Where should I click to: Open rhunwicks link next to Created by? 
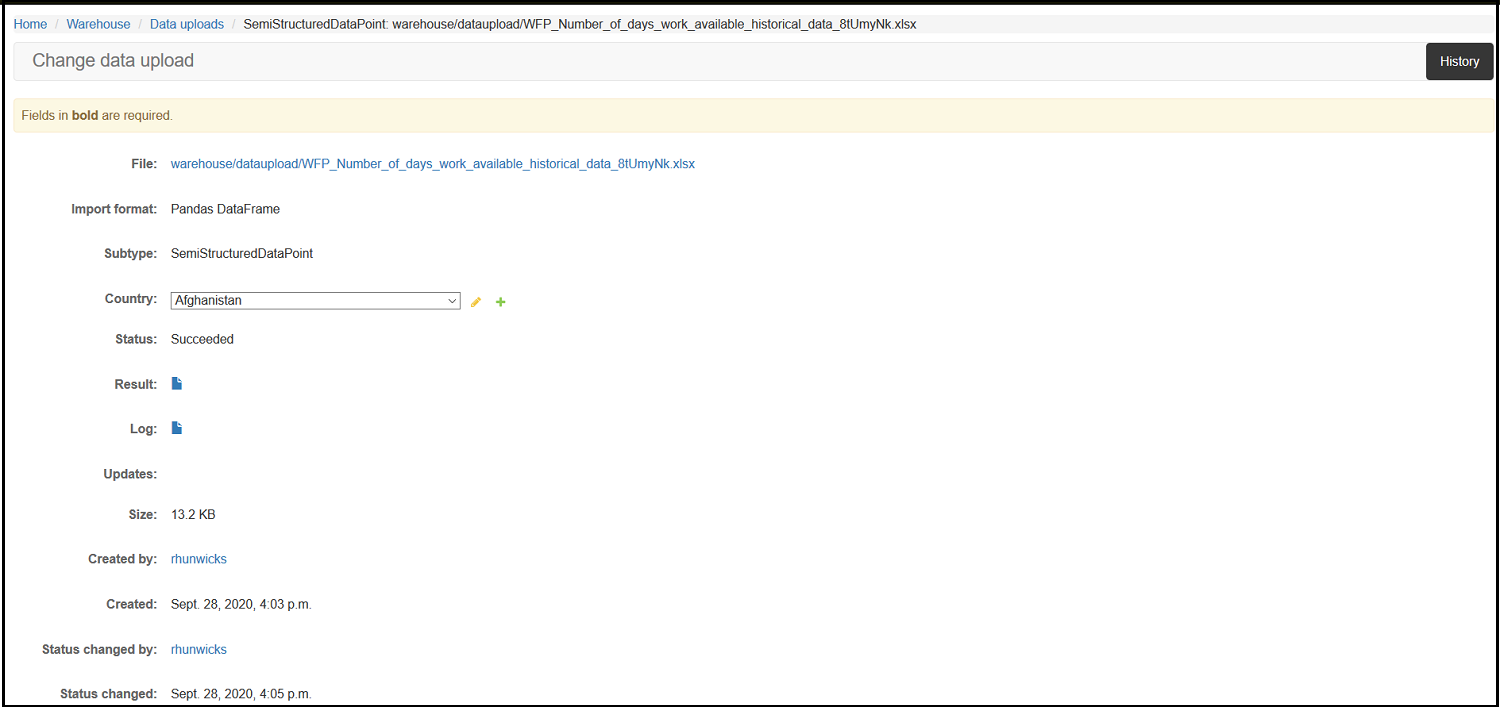199,559
